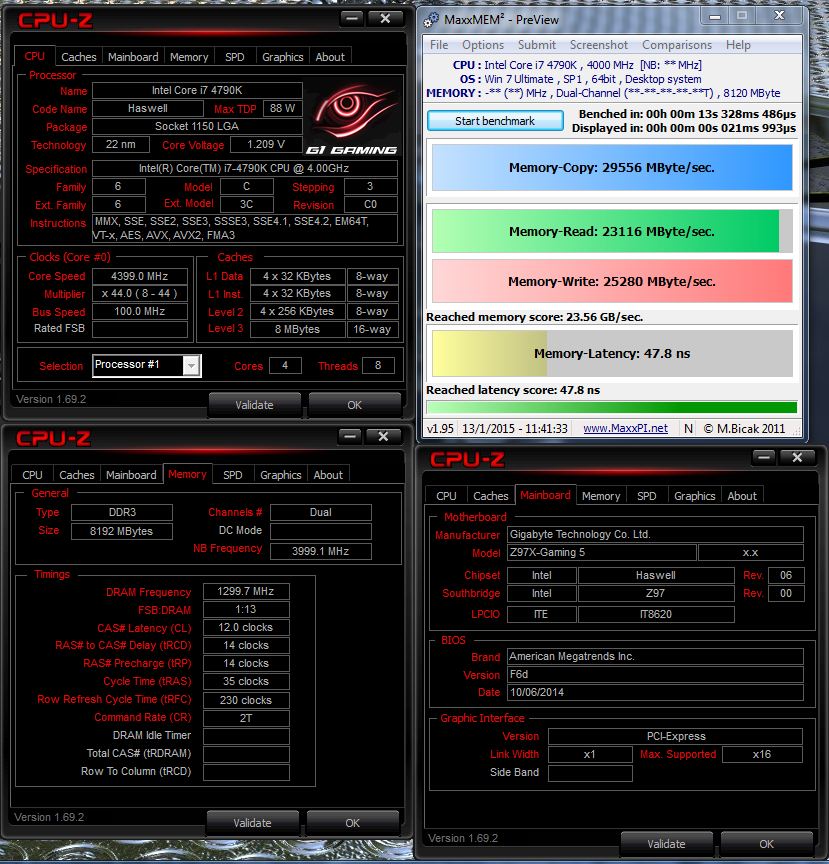This screenshot has height=864, width=829.
Task: Minimize the Memory CPU-Z window
Action: [x=349, y=436]
